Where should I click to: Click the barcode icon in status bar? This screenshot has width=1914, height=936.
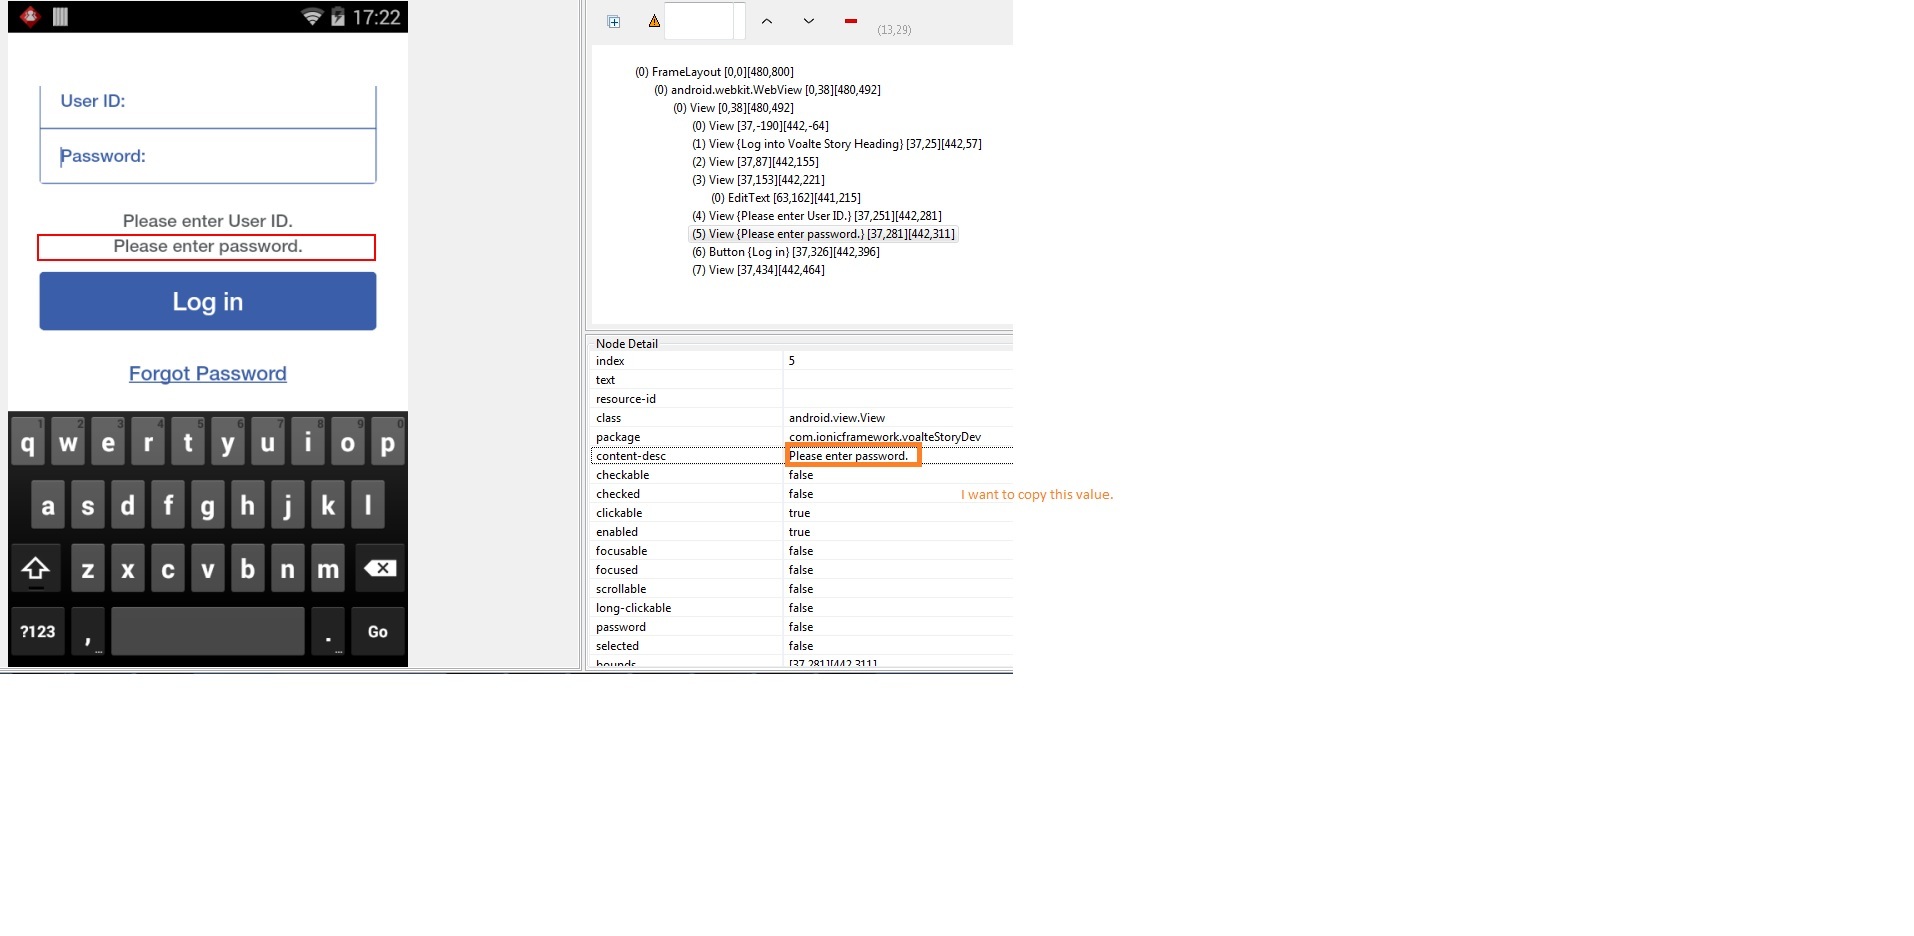coord(60,17)
